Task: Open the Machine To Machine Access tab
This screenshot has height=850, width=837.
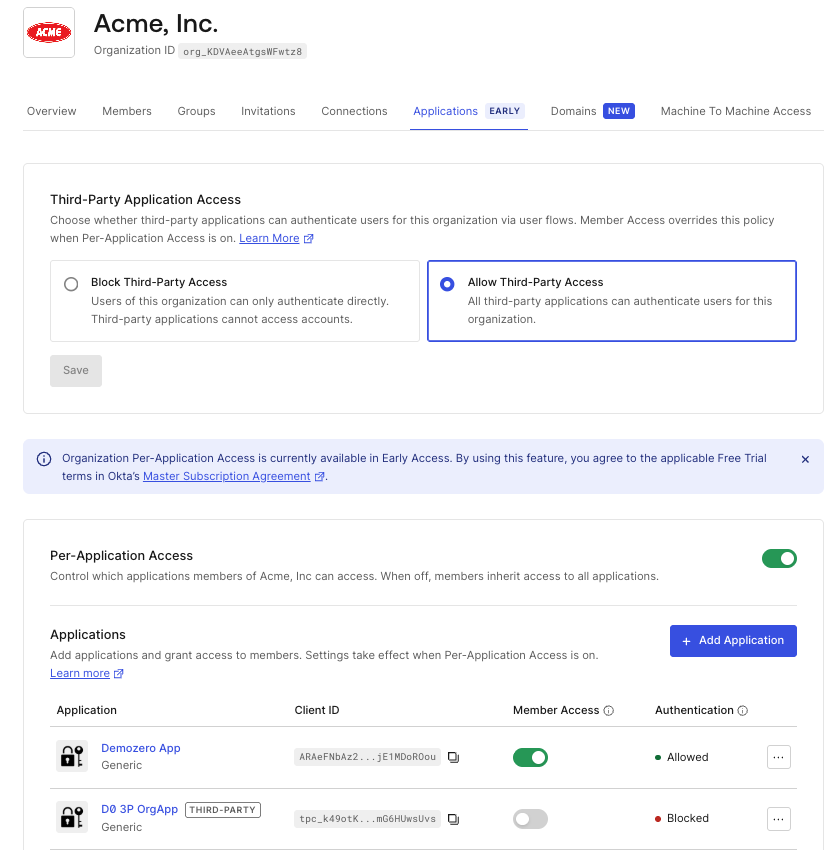Action: pos(736,111)
